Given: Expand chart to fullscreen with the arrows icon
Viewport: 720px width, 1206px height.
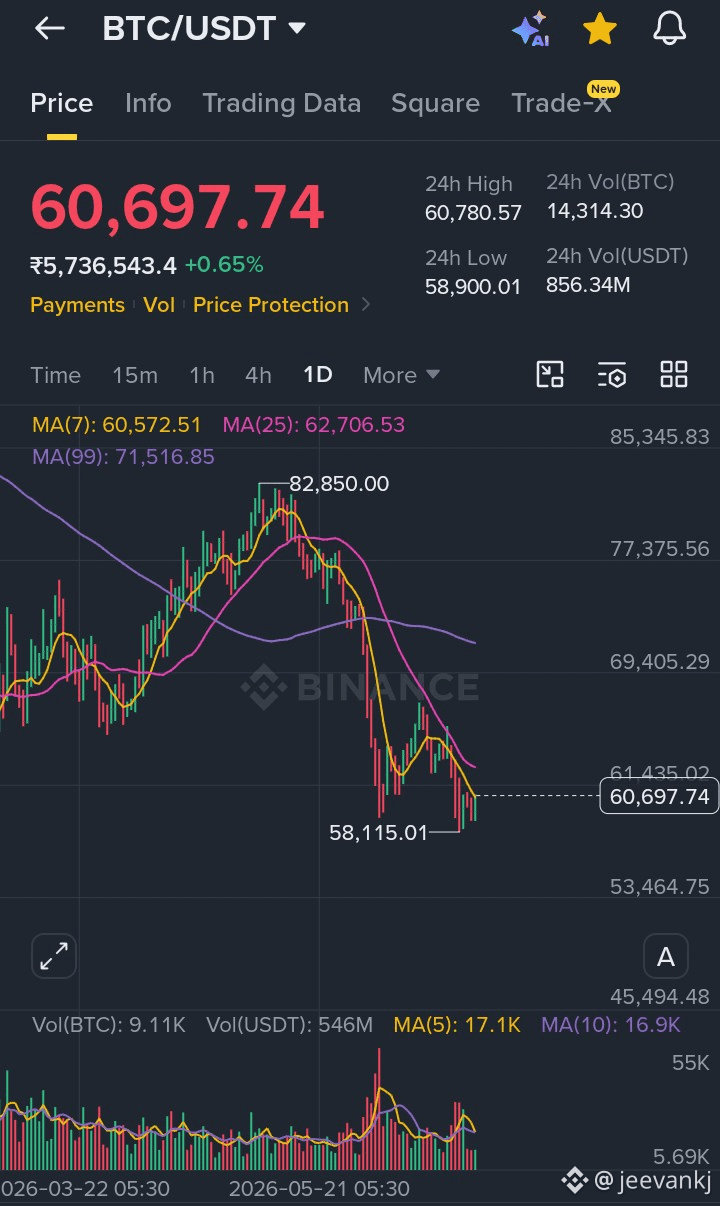Looking at the screenshot, I should (54, 957).
